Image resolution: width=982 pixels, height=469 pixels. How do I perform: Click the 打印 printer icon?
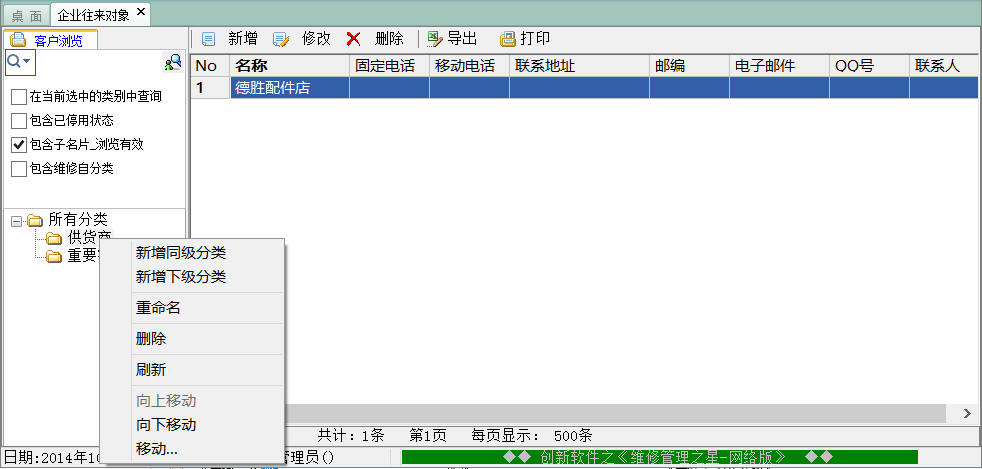coord(507,39)
